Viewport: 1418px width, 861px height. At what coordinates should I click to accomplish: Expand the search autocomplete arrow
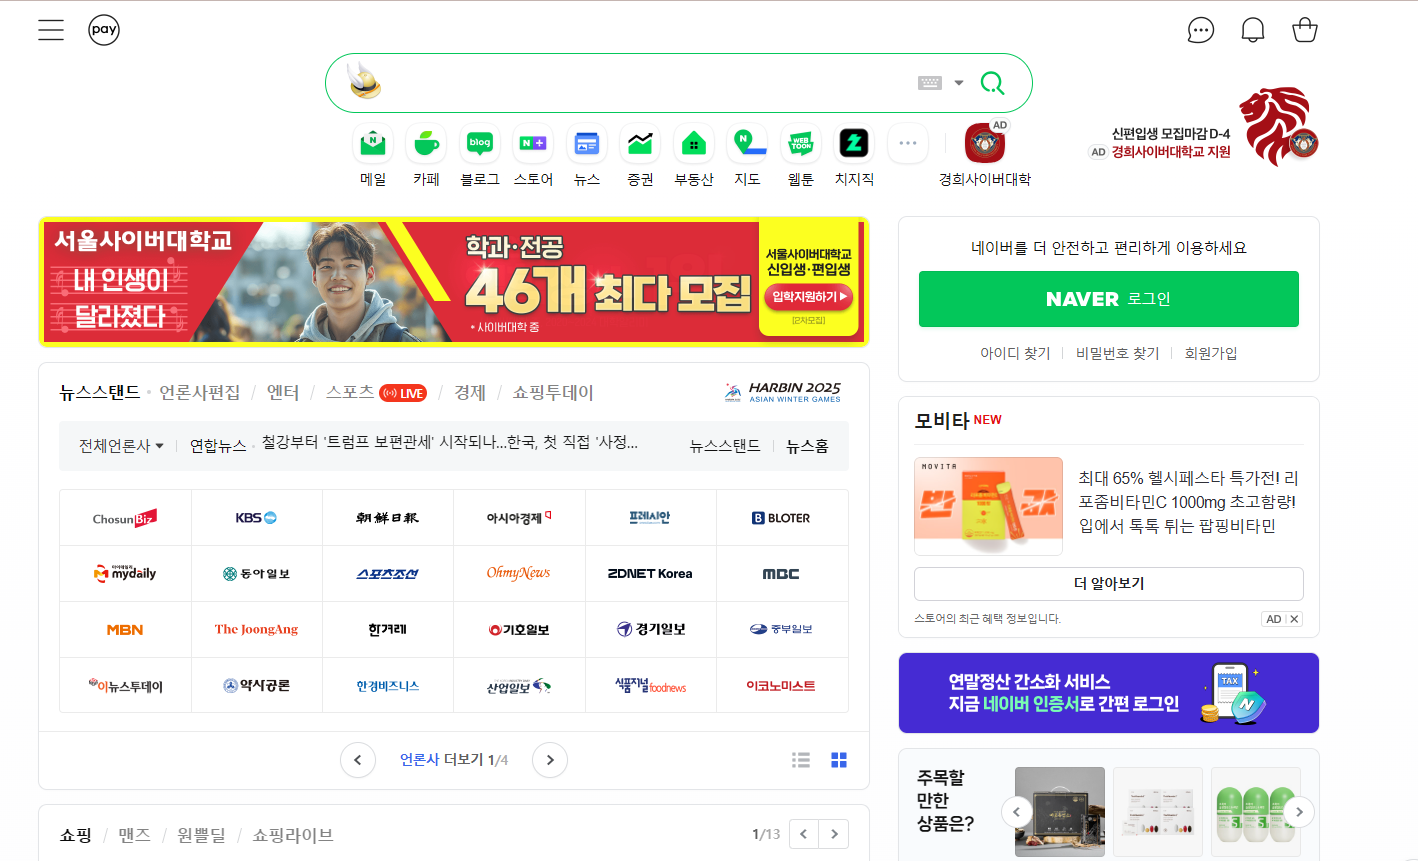coord(959,83)
